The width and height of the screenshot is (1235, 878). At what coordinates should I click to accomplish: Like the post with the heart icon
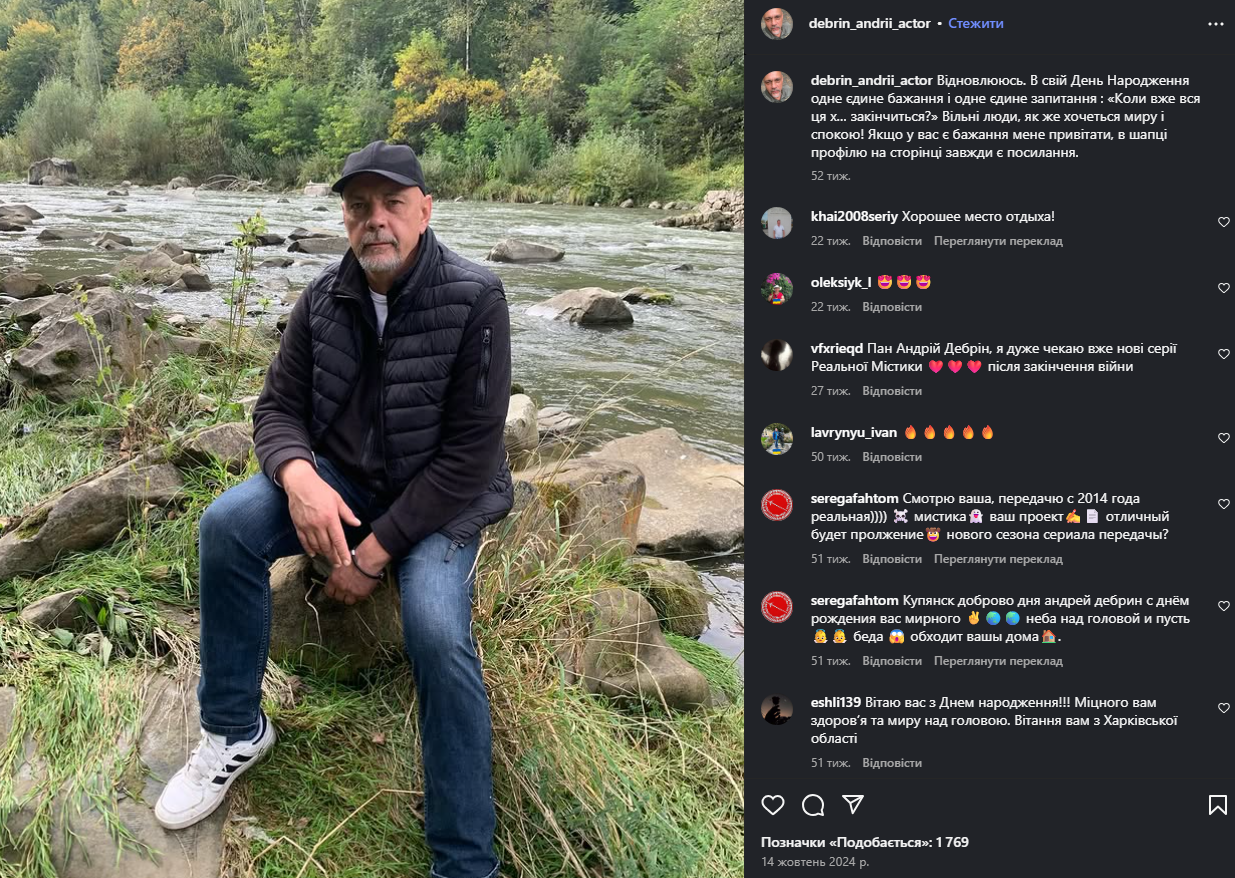[x=773, y=805]
